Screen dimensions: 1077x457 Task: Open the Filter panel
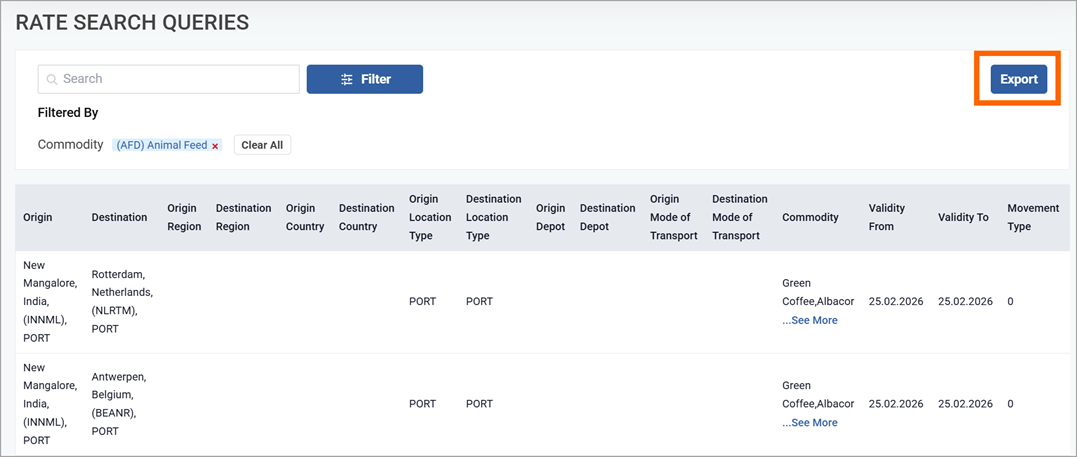click(x=365, y=79)
